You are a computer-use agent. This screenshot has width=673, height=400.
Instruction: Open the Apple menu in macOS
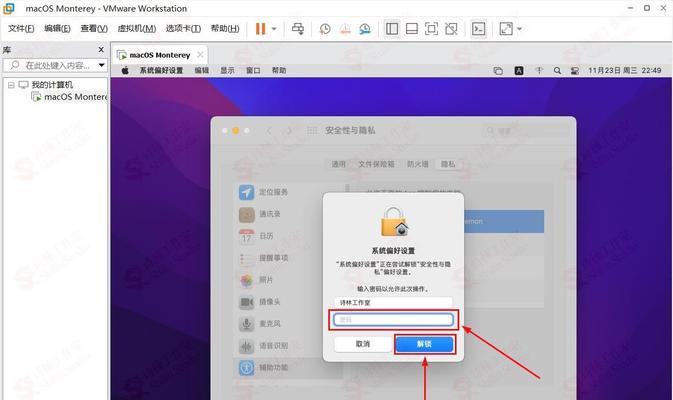pos(125,70)
